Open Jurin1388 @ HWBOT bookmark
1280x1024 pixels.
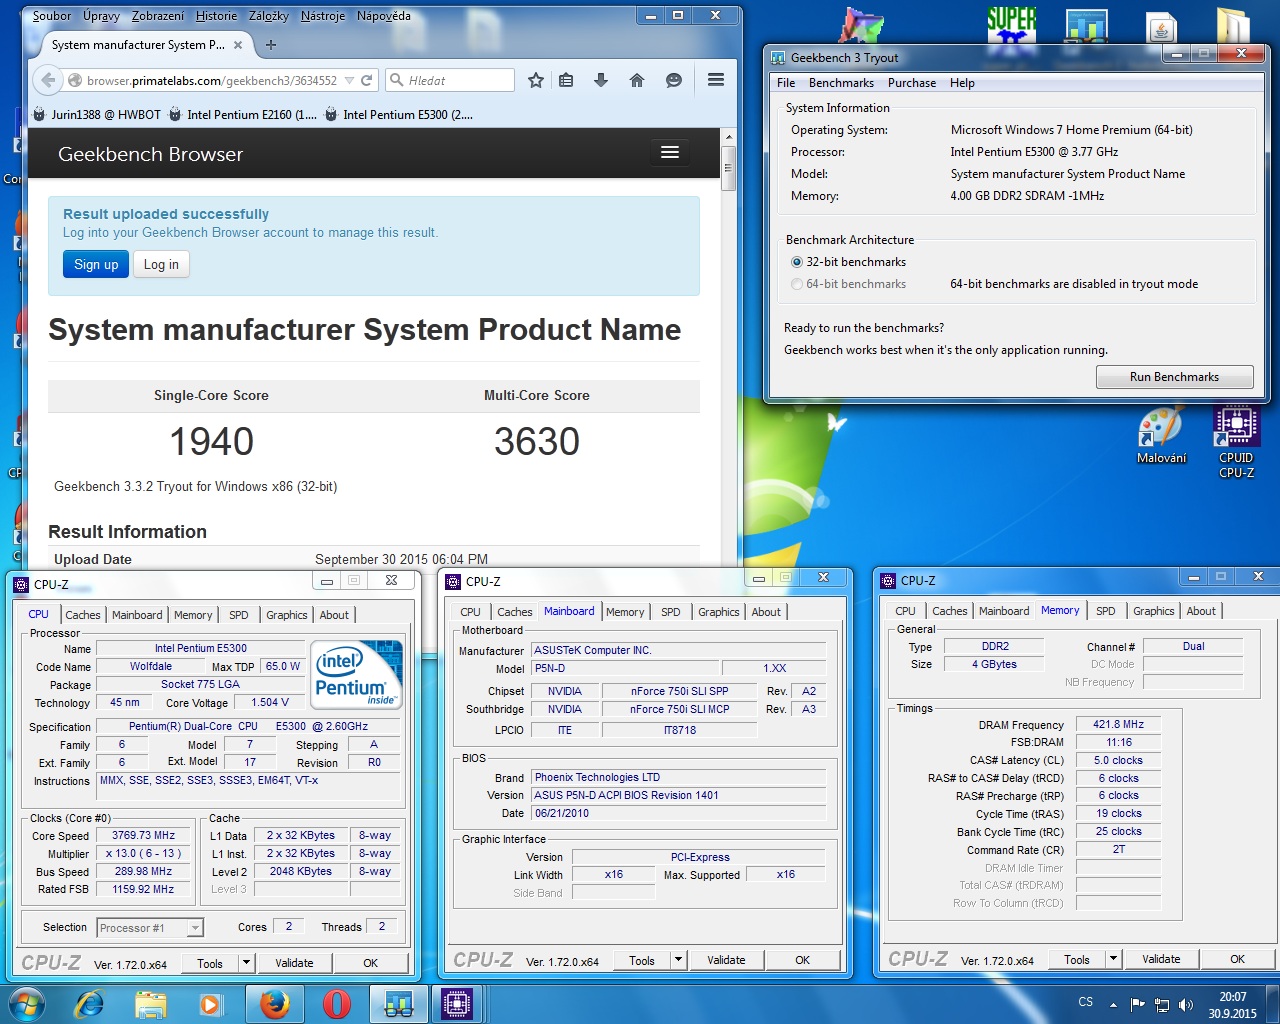click(x=97, y=115)
